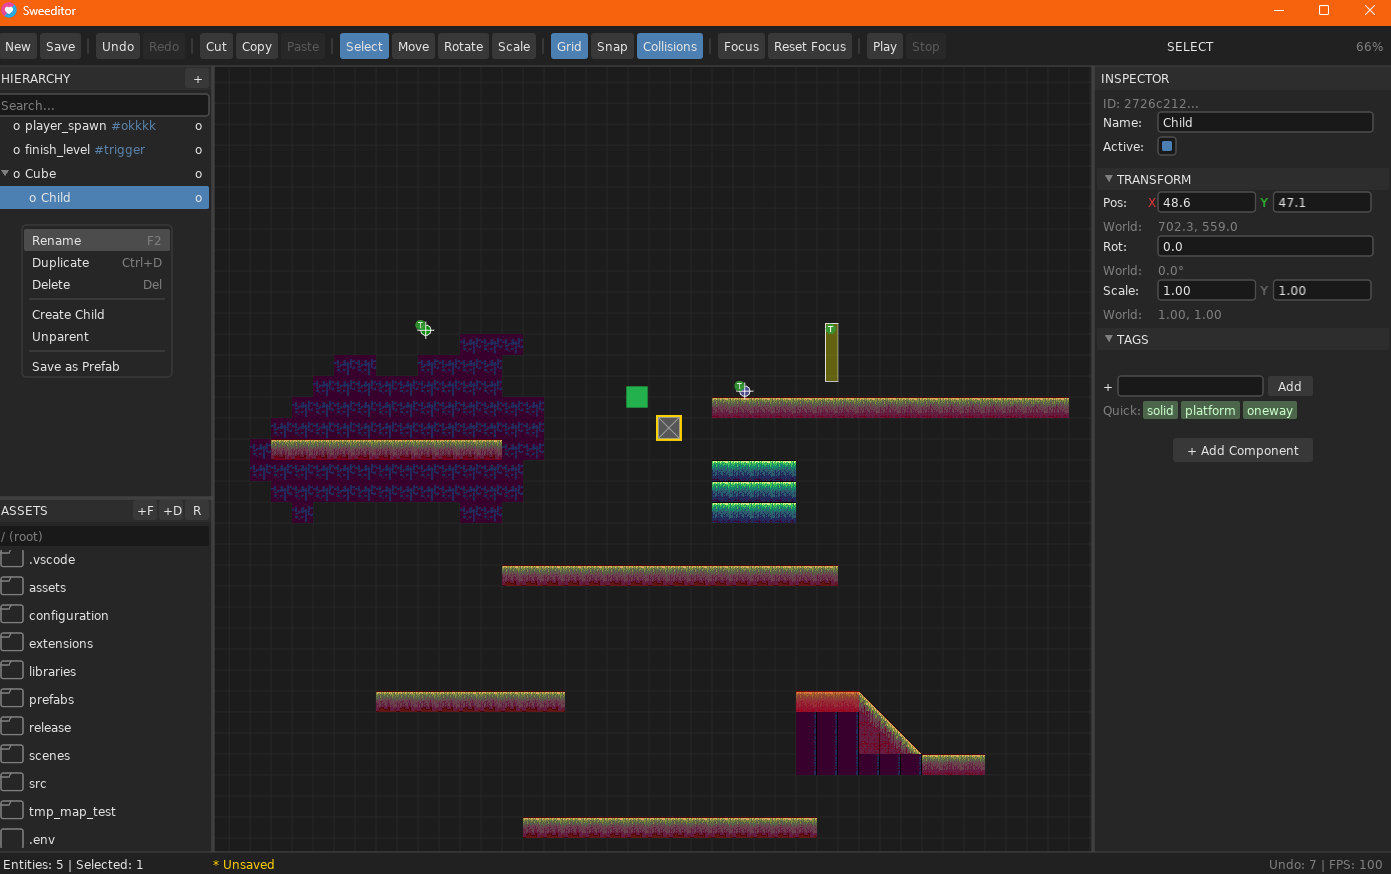Edit the Rot value field
The width and height of the screenshot is (1391, 874).
pos(1265,246)
